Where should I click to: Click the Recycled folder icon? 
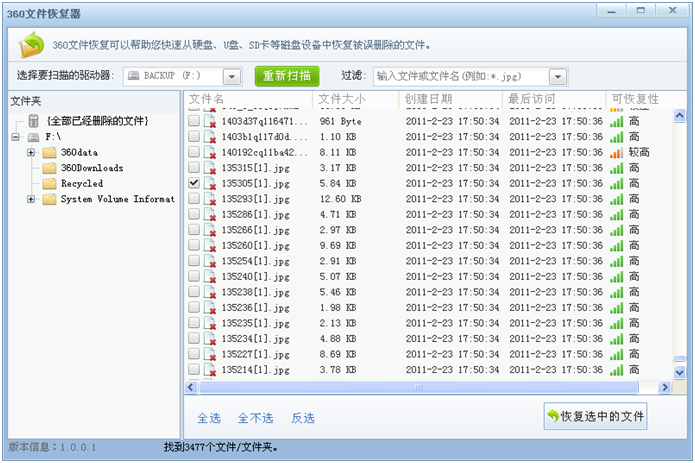(x=49, y=184)
